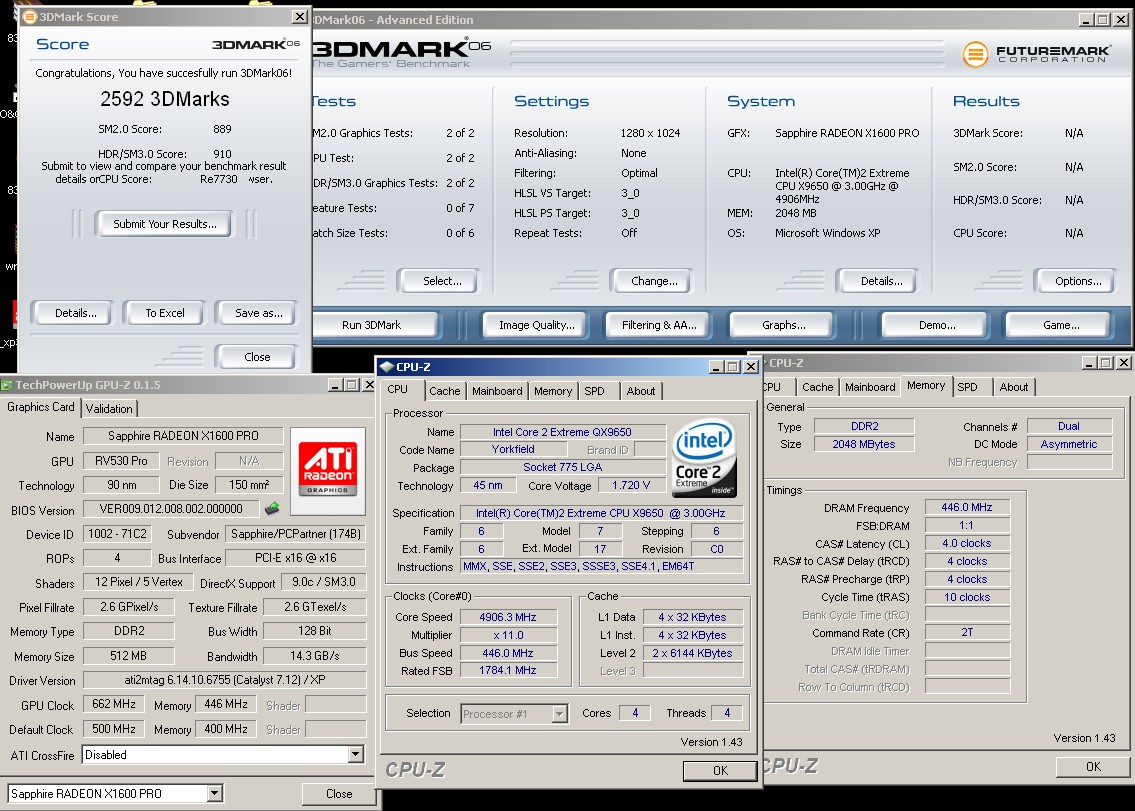Click the To Excel button
Screen dimensions: 1135x811
point(164,313)
